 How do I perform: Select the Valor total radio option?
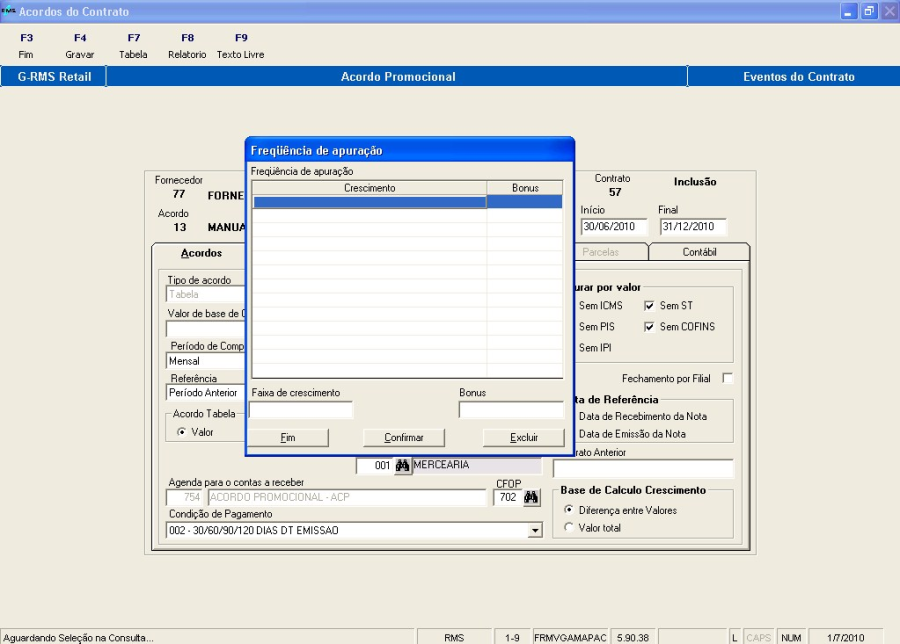pos(569,528)
